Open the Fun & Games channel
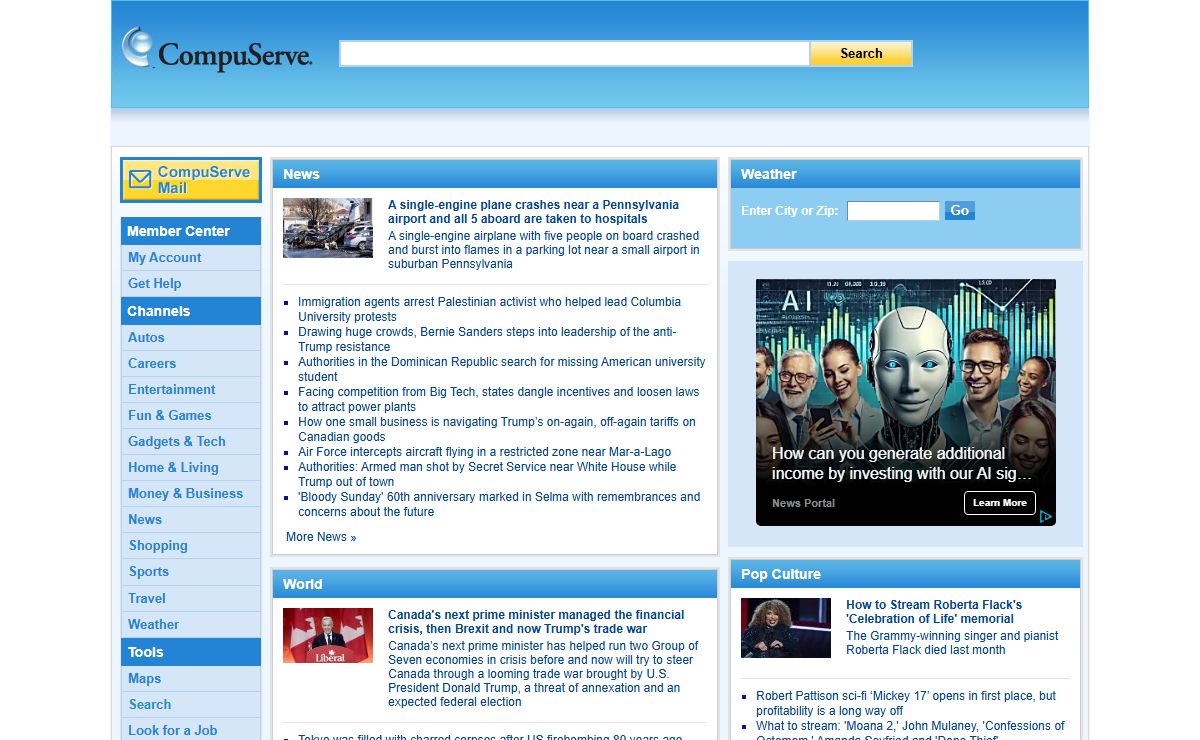The height and width of the screenshot is (740, 1200). pos(169,415)
